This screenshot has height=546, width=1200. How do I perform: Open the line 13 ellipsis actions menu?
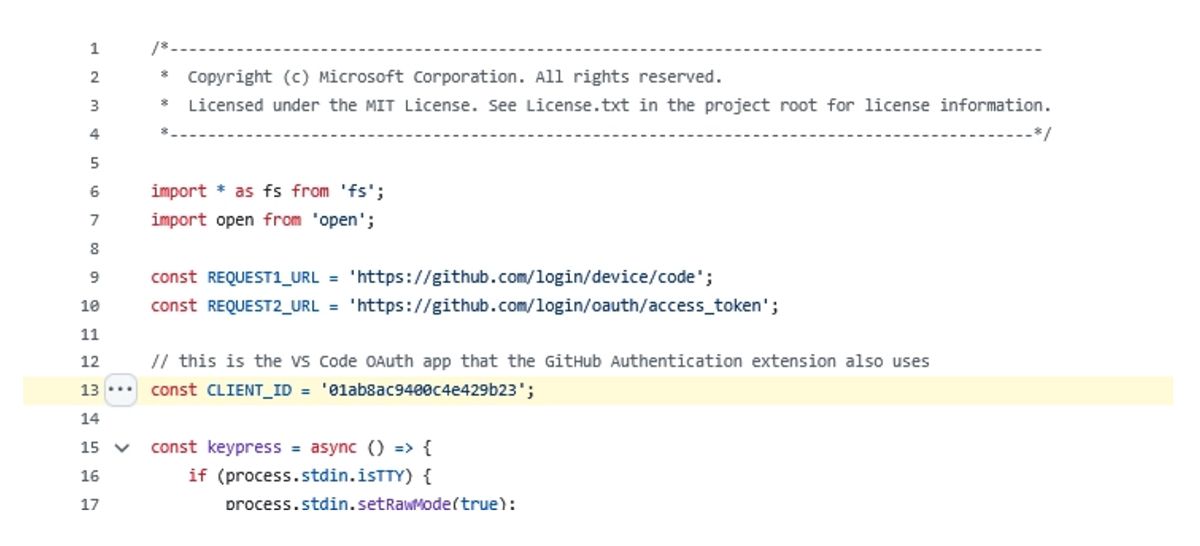pos(120,391)
